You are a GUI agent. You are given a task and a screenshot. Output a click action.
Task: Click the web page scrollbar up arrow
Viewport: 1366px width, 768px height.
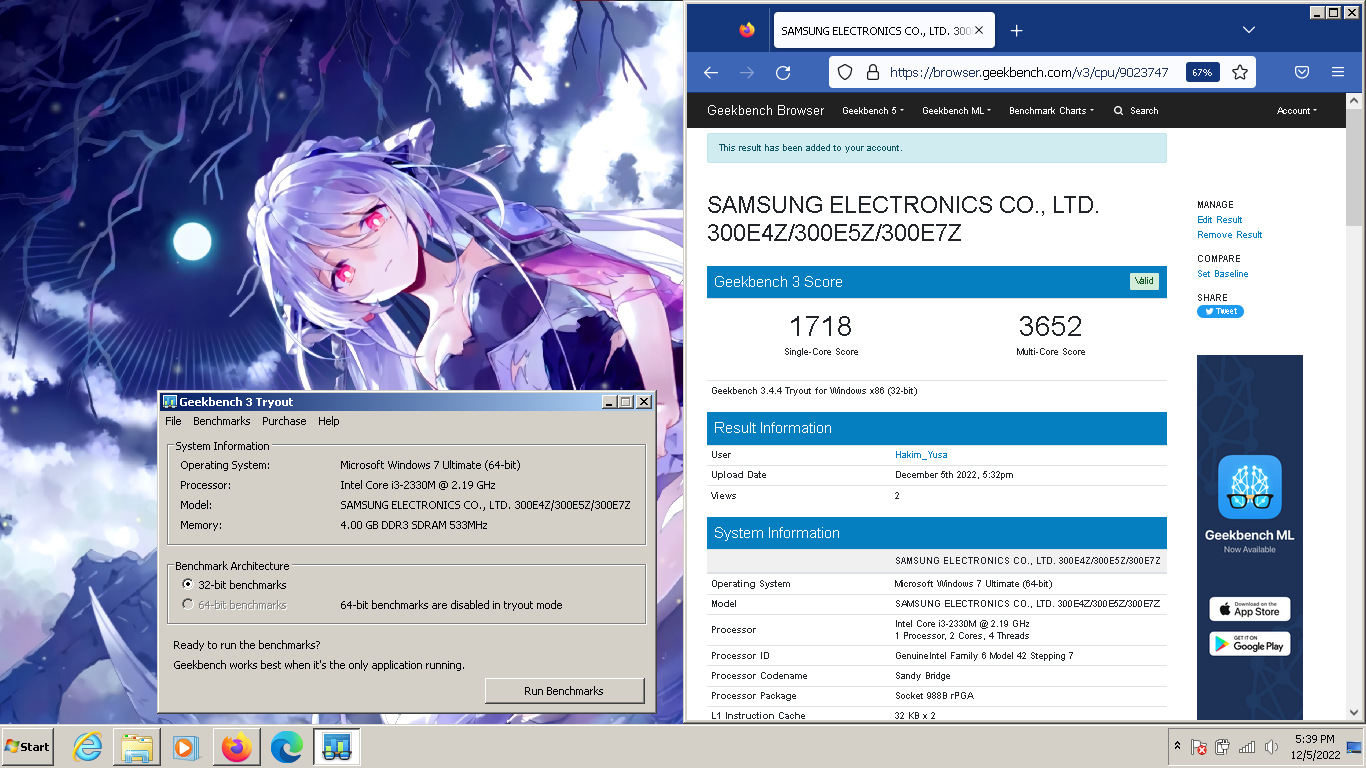(1354, 101)
